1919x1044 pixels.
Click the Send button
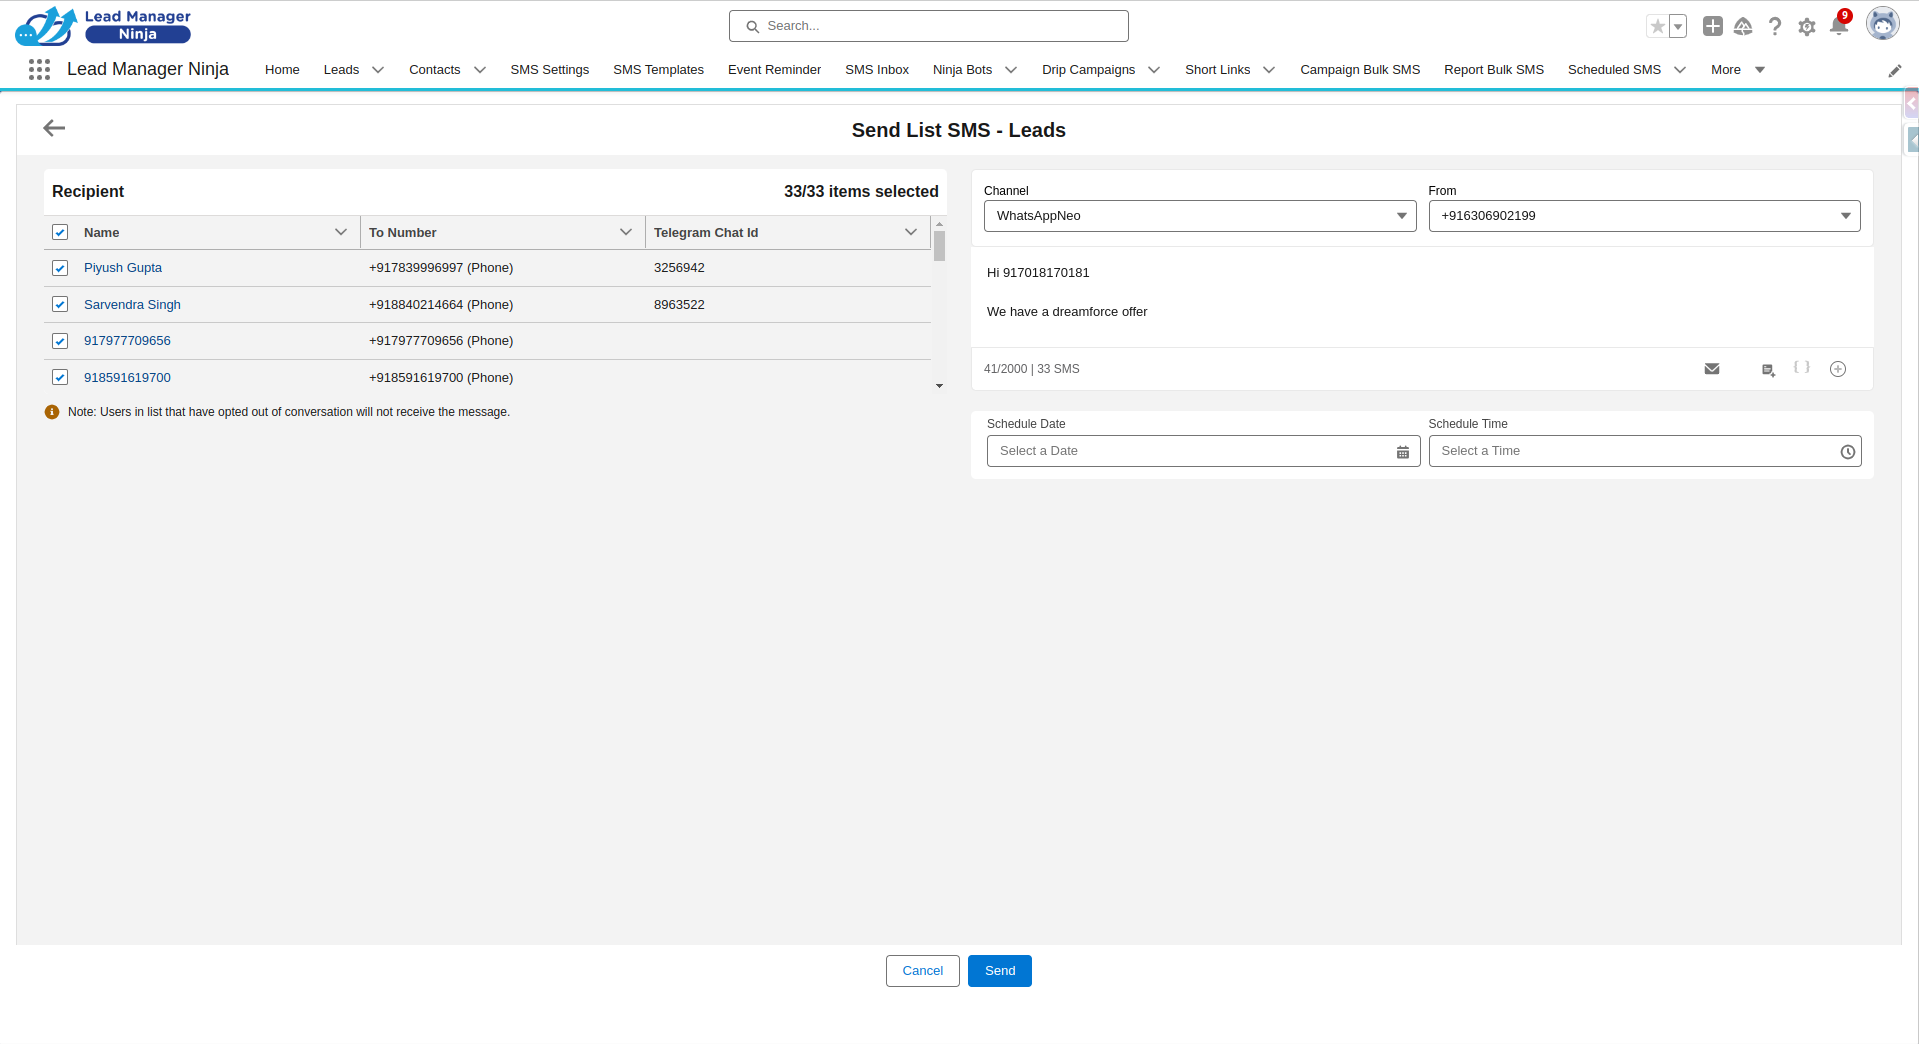[x=1000, y=971]
